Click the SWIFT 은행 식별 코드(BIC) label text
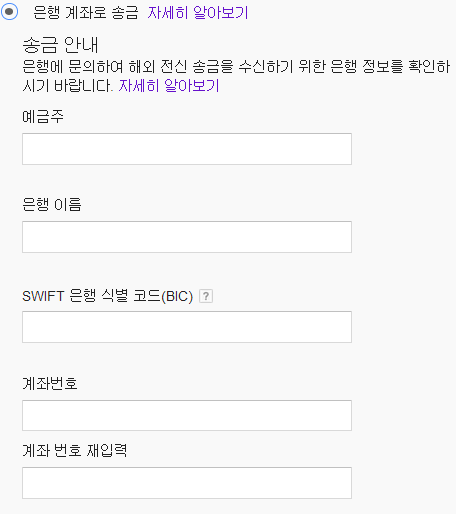The width and height of the screenshot is (458, 514). [x=107, y=296]
